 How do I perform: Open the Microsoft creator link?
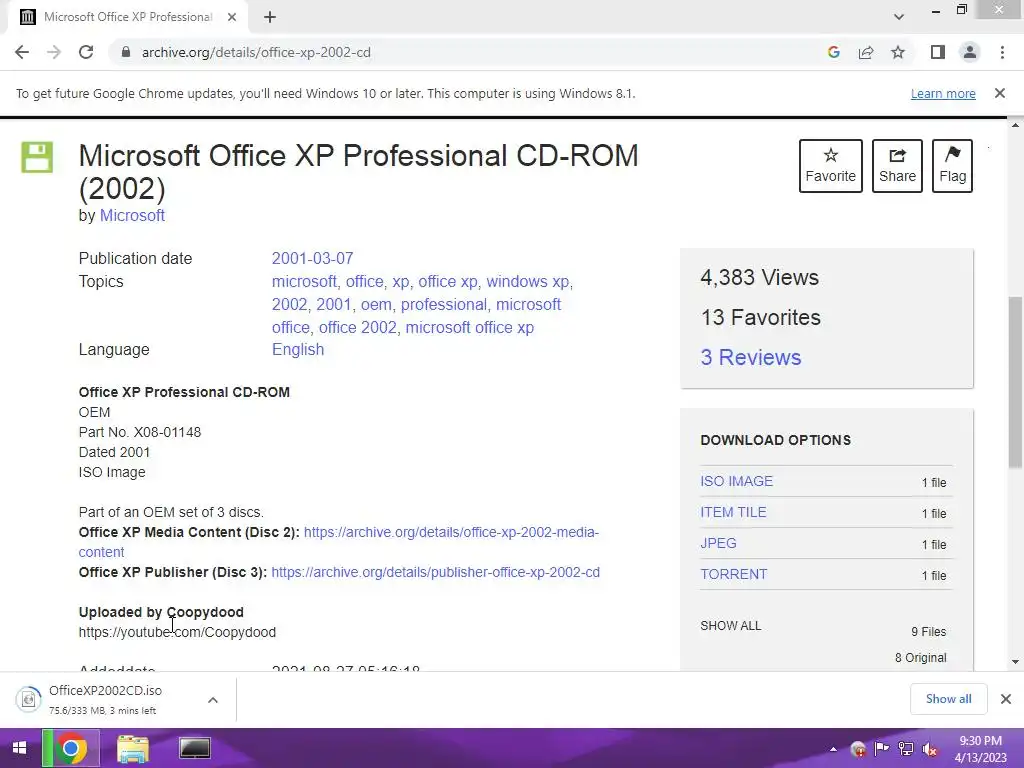coord(132,216)
